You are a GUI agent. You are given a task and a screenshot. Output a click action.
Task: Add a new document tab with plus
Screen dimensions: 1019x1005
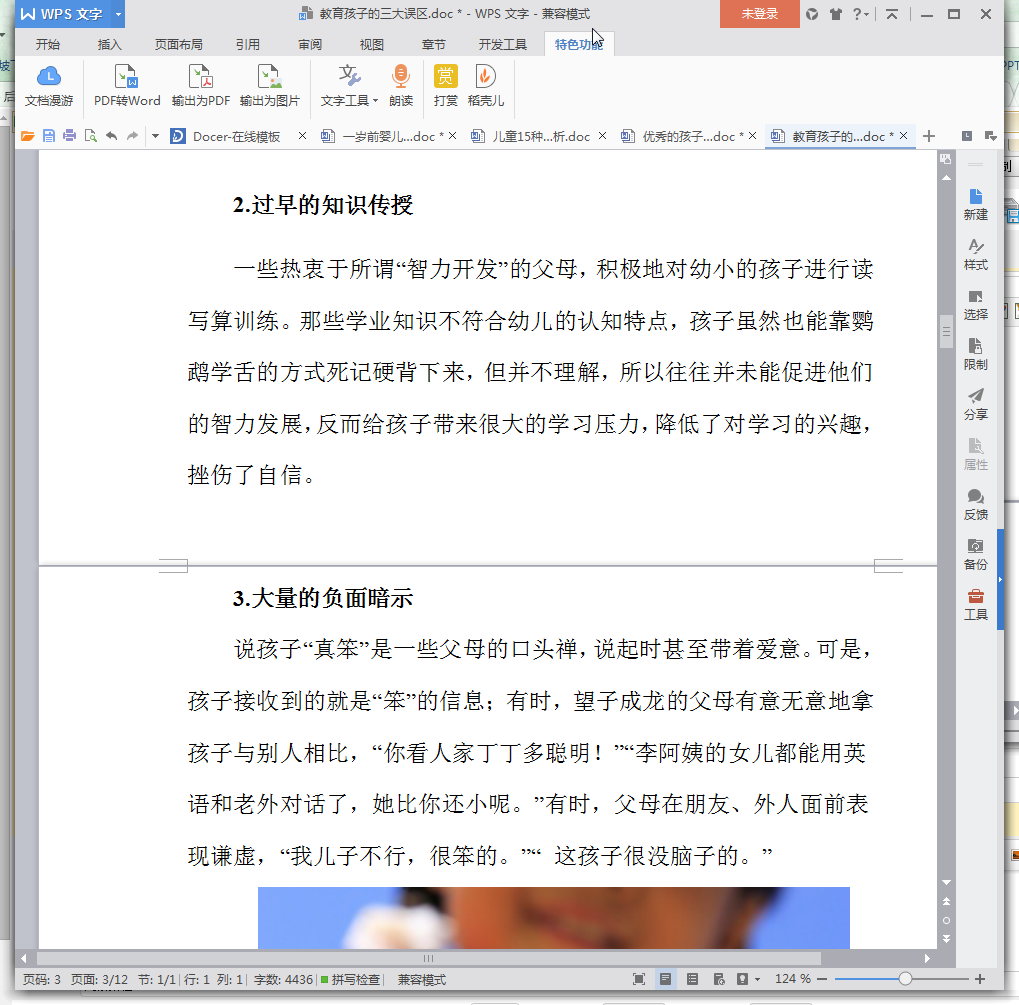929,136
